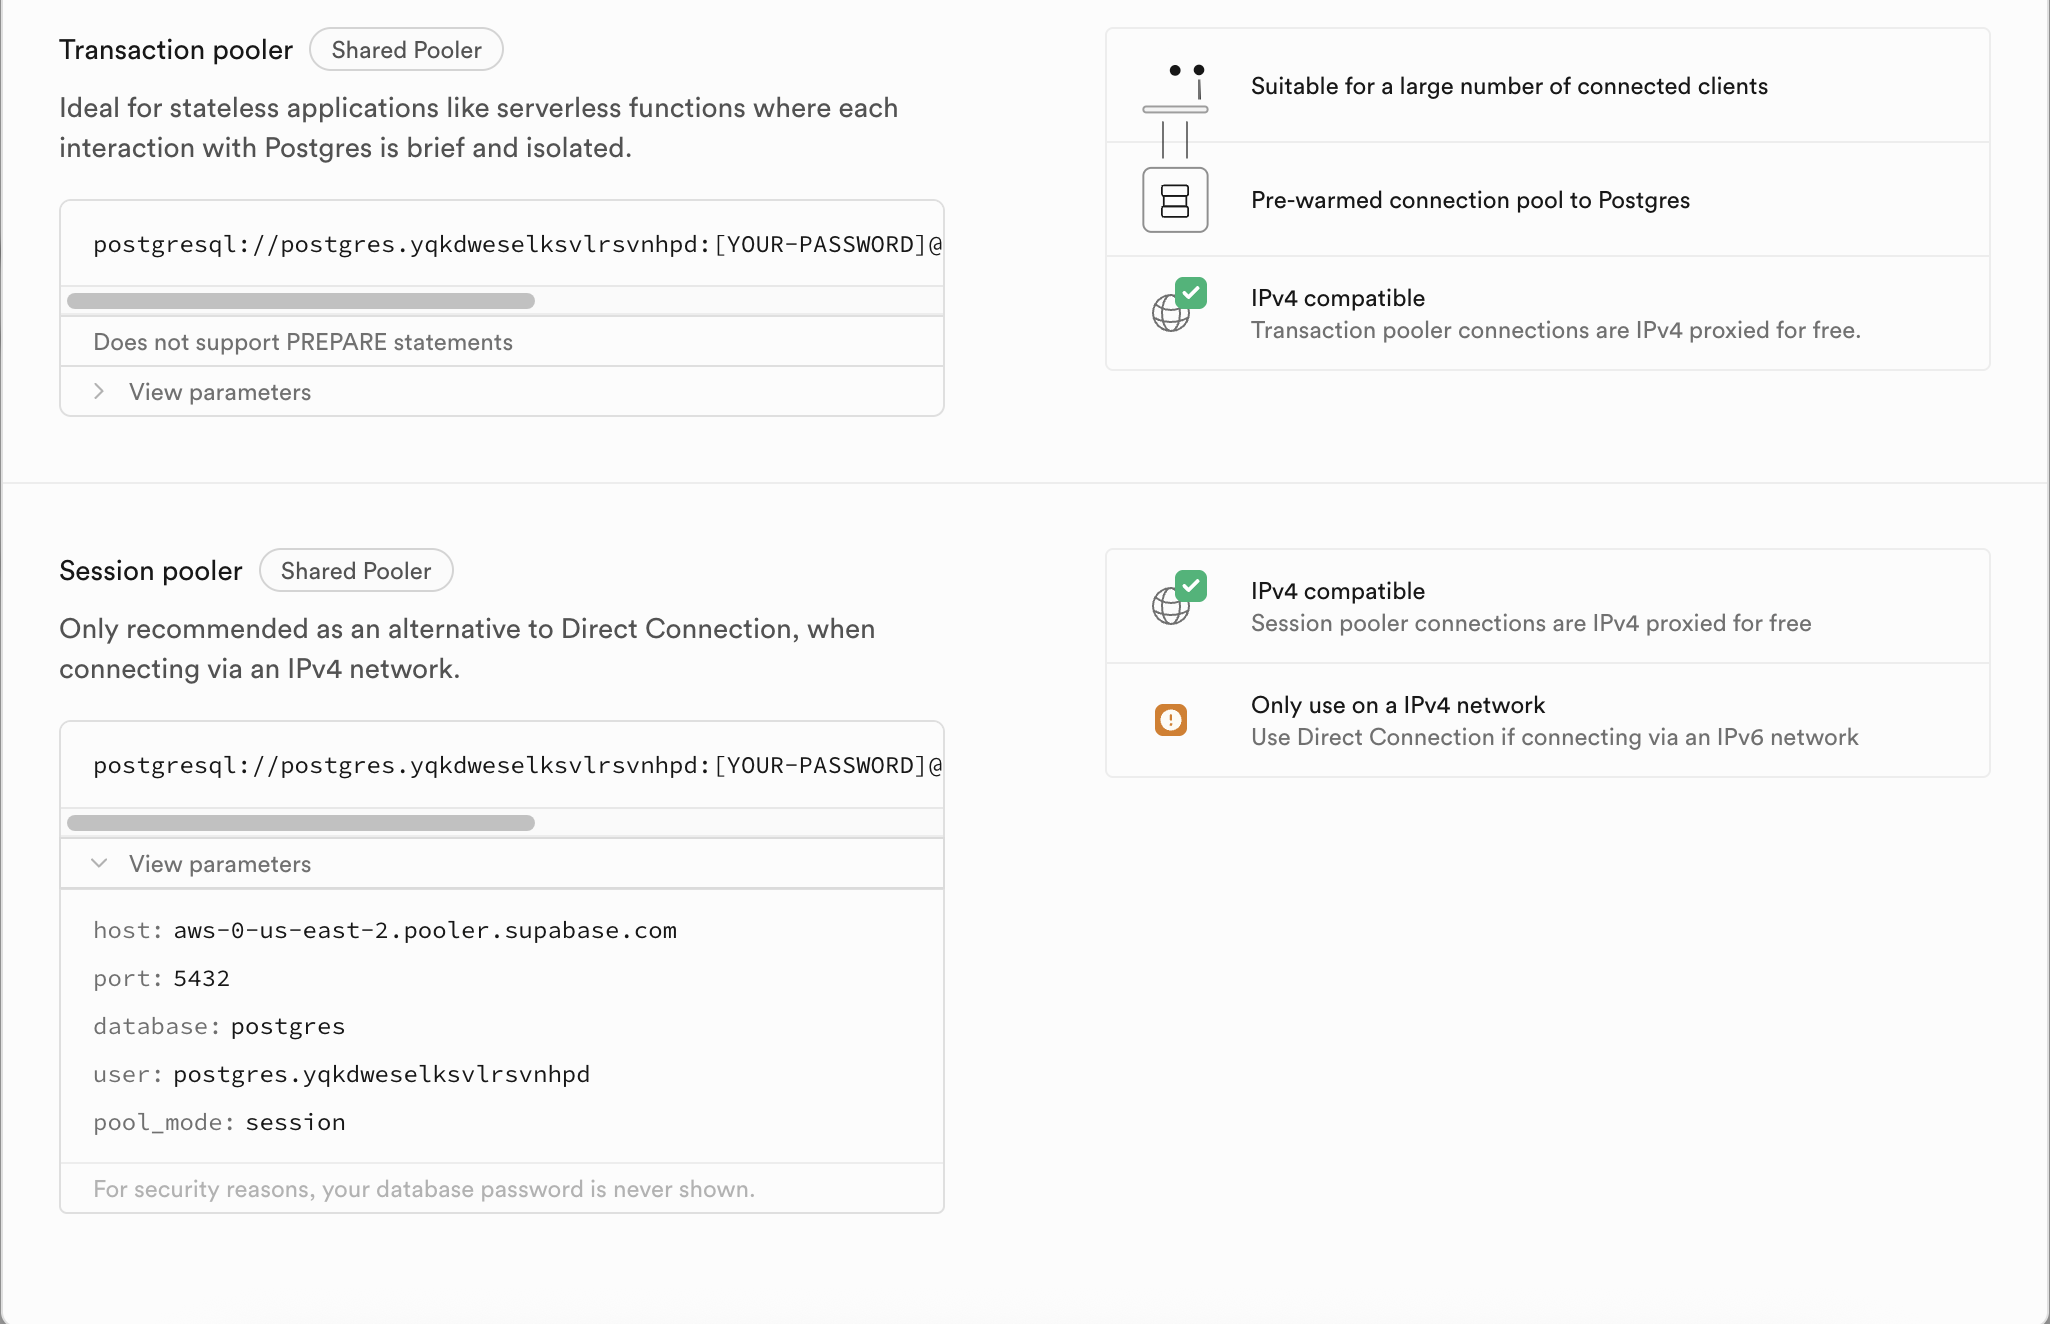Click Shared Pooler badge beside Session pooler

[356, 571]
